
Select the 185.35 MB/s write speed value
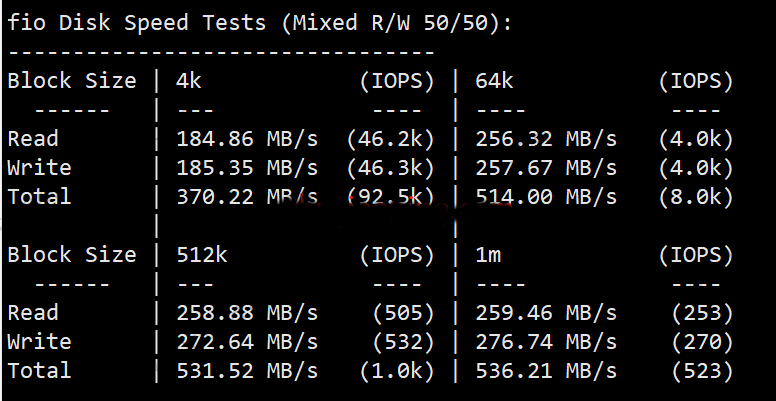coord(247,168)
